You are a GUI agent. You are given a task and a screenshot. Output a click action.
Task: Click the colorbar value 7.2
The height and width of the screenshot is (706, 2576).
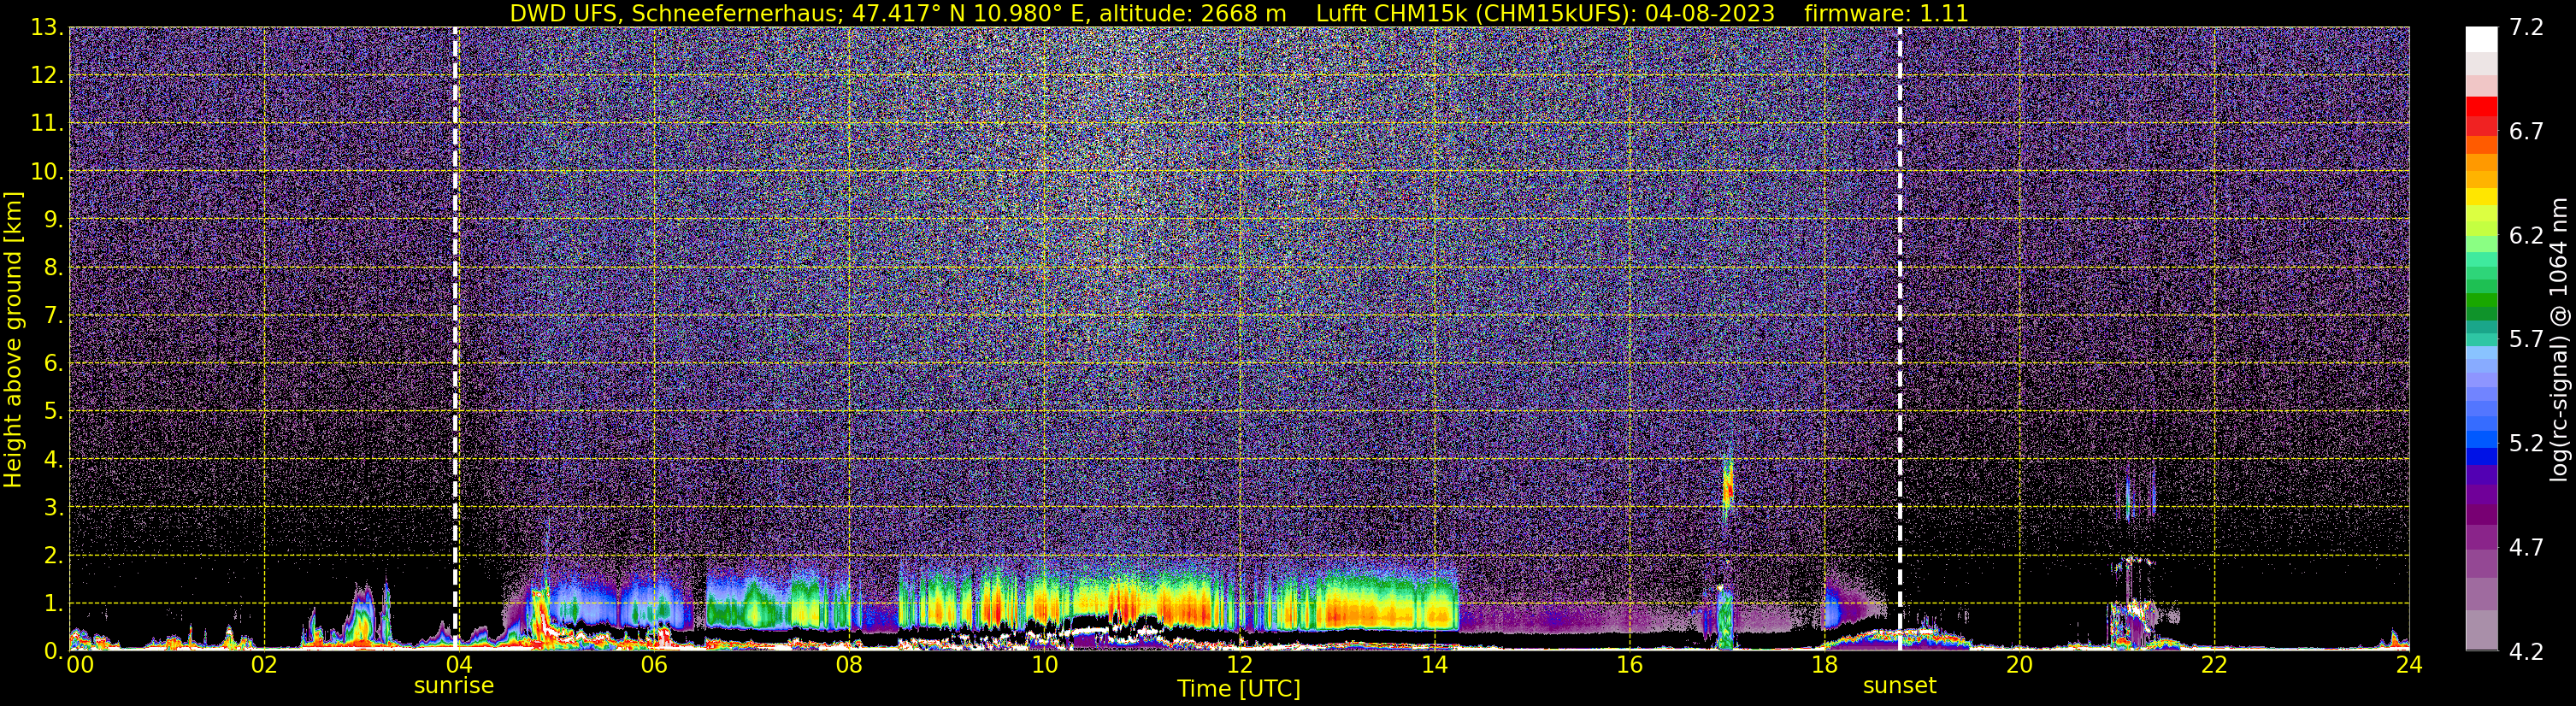click(x=2526, y=28)
